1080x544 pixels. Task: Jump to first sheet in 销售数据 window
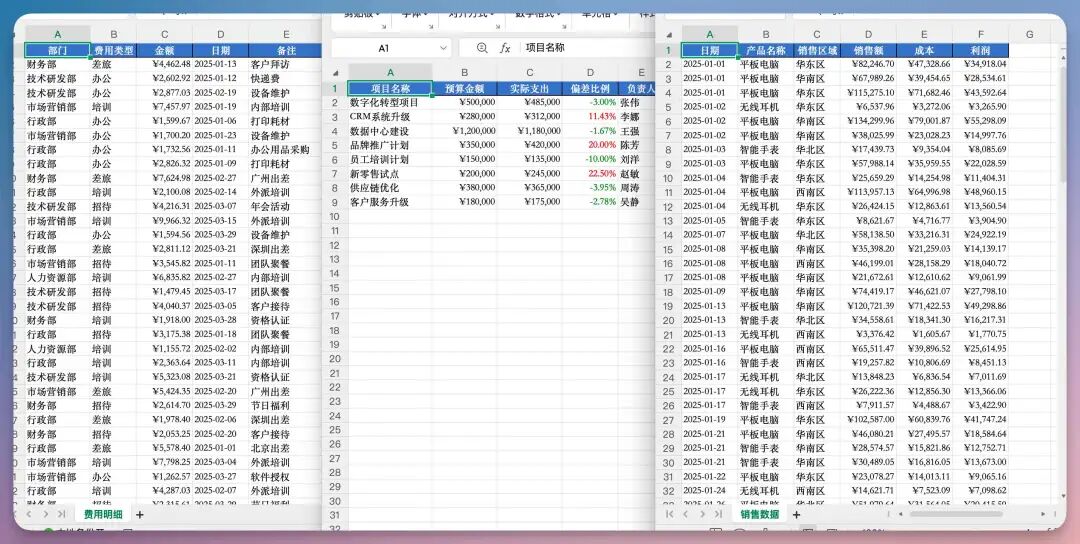click(x=669, y=514)
